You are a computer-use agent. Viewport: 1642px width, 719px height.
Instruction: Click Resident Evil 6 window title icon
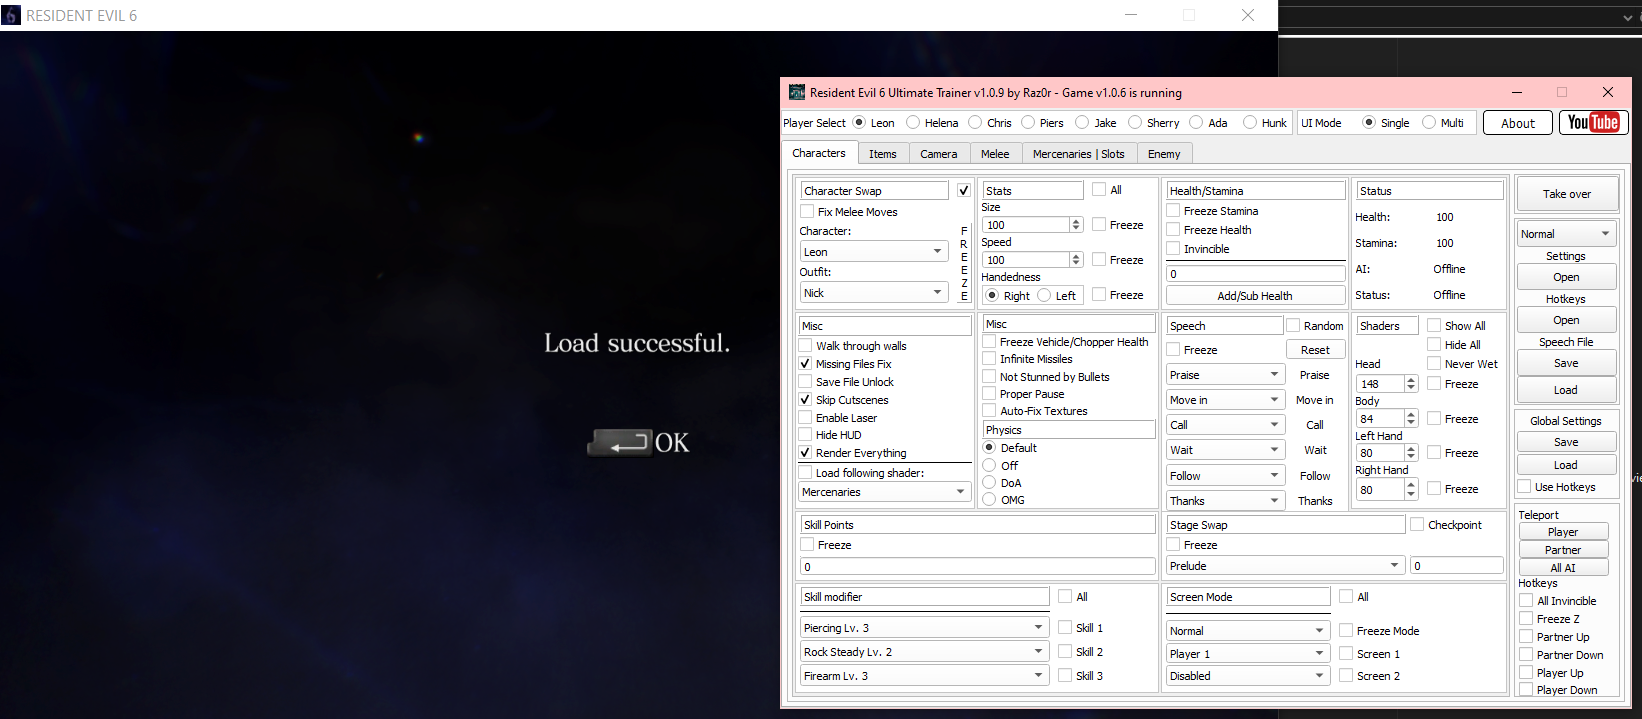pyautogui.click(x=11, y=15)
